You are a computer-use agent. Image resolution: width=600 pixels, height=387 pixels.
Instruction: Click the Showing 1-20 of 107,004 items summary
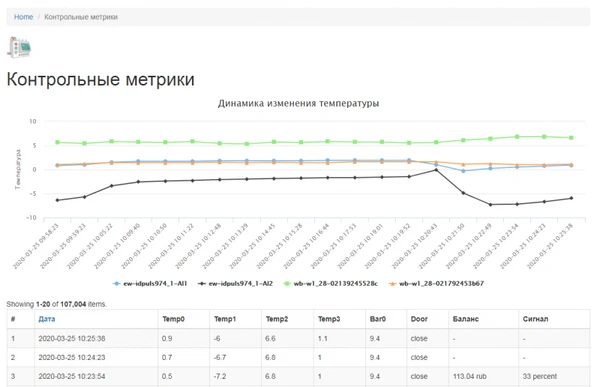pyautogui.click(x=57, y=304)
